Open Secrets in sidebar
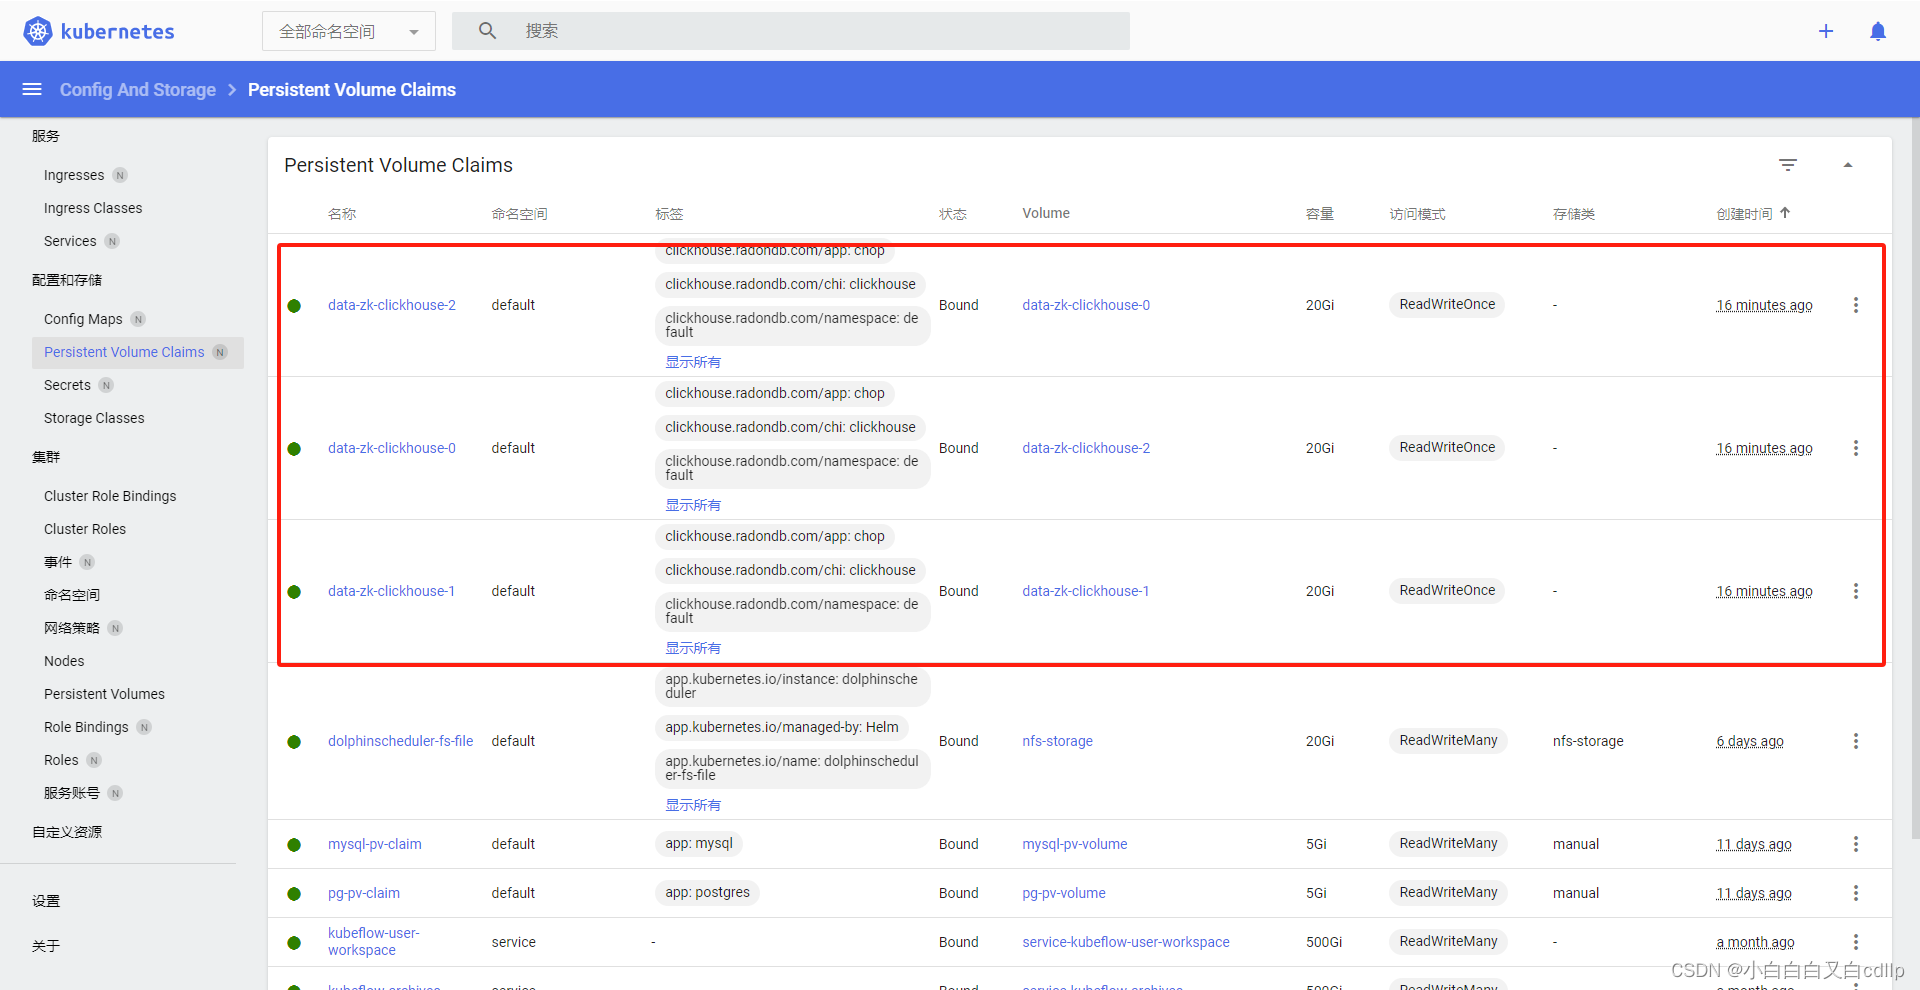 pyautogui.click(x=67, y=385)
